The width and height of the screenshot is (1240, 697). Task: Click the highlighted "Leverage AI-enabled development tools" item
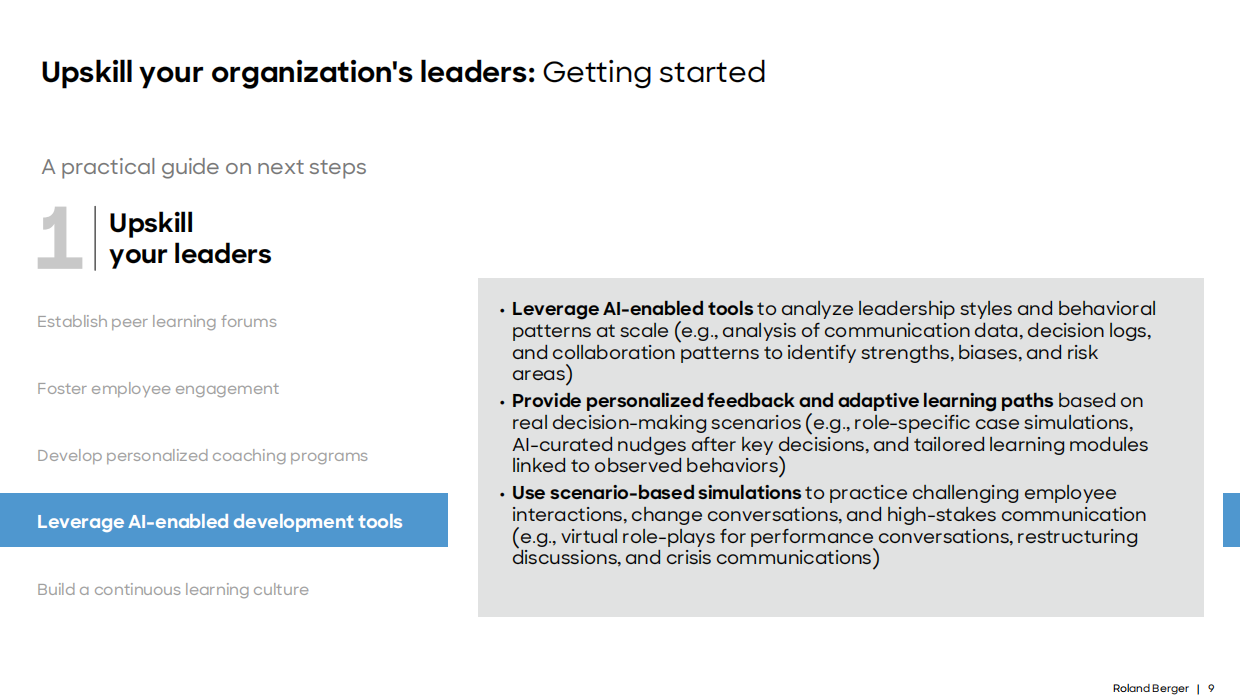[220, 522]
